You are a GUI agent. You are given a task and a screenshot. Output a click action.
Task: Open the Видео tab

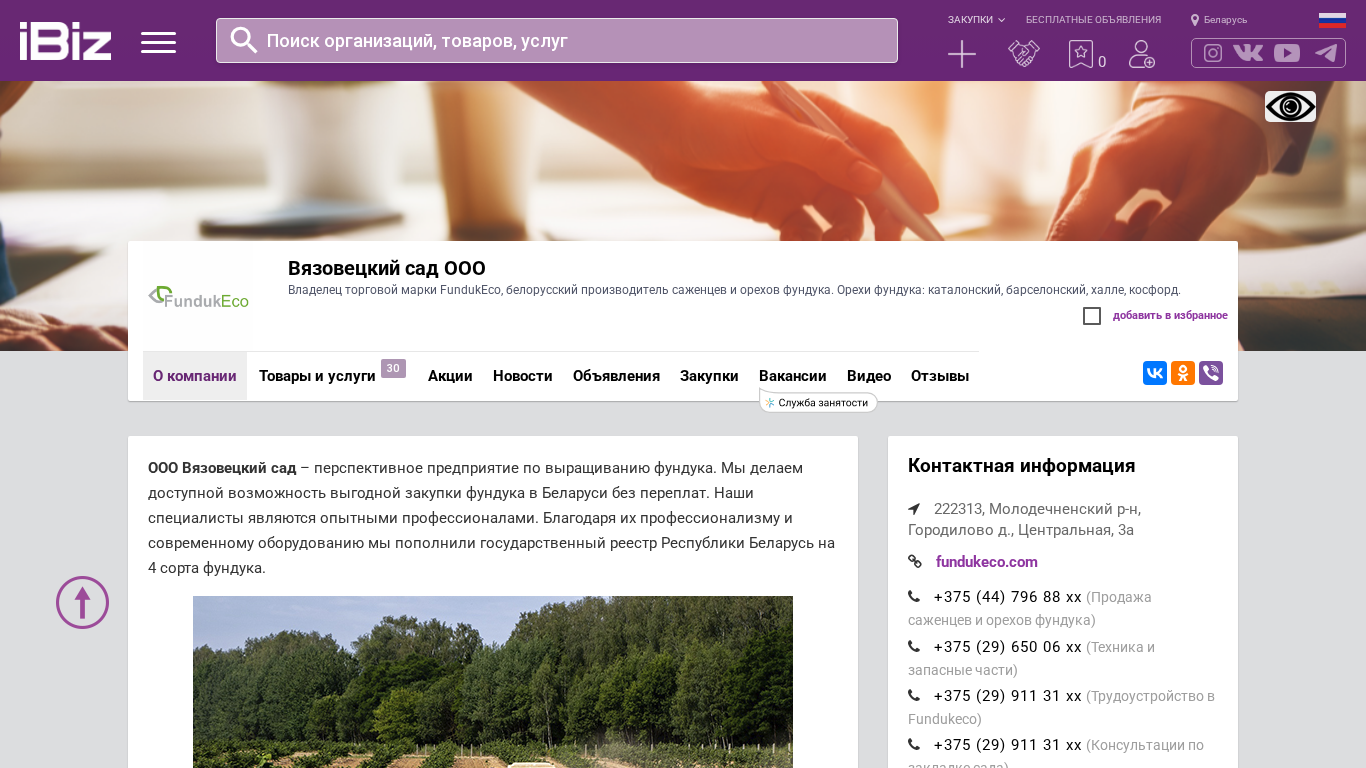point(869,376)
